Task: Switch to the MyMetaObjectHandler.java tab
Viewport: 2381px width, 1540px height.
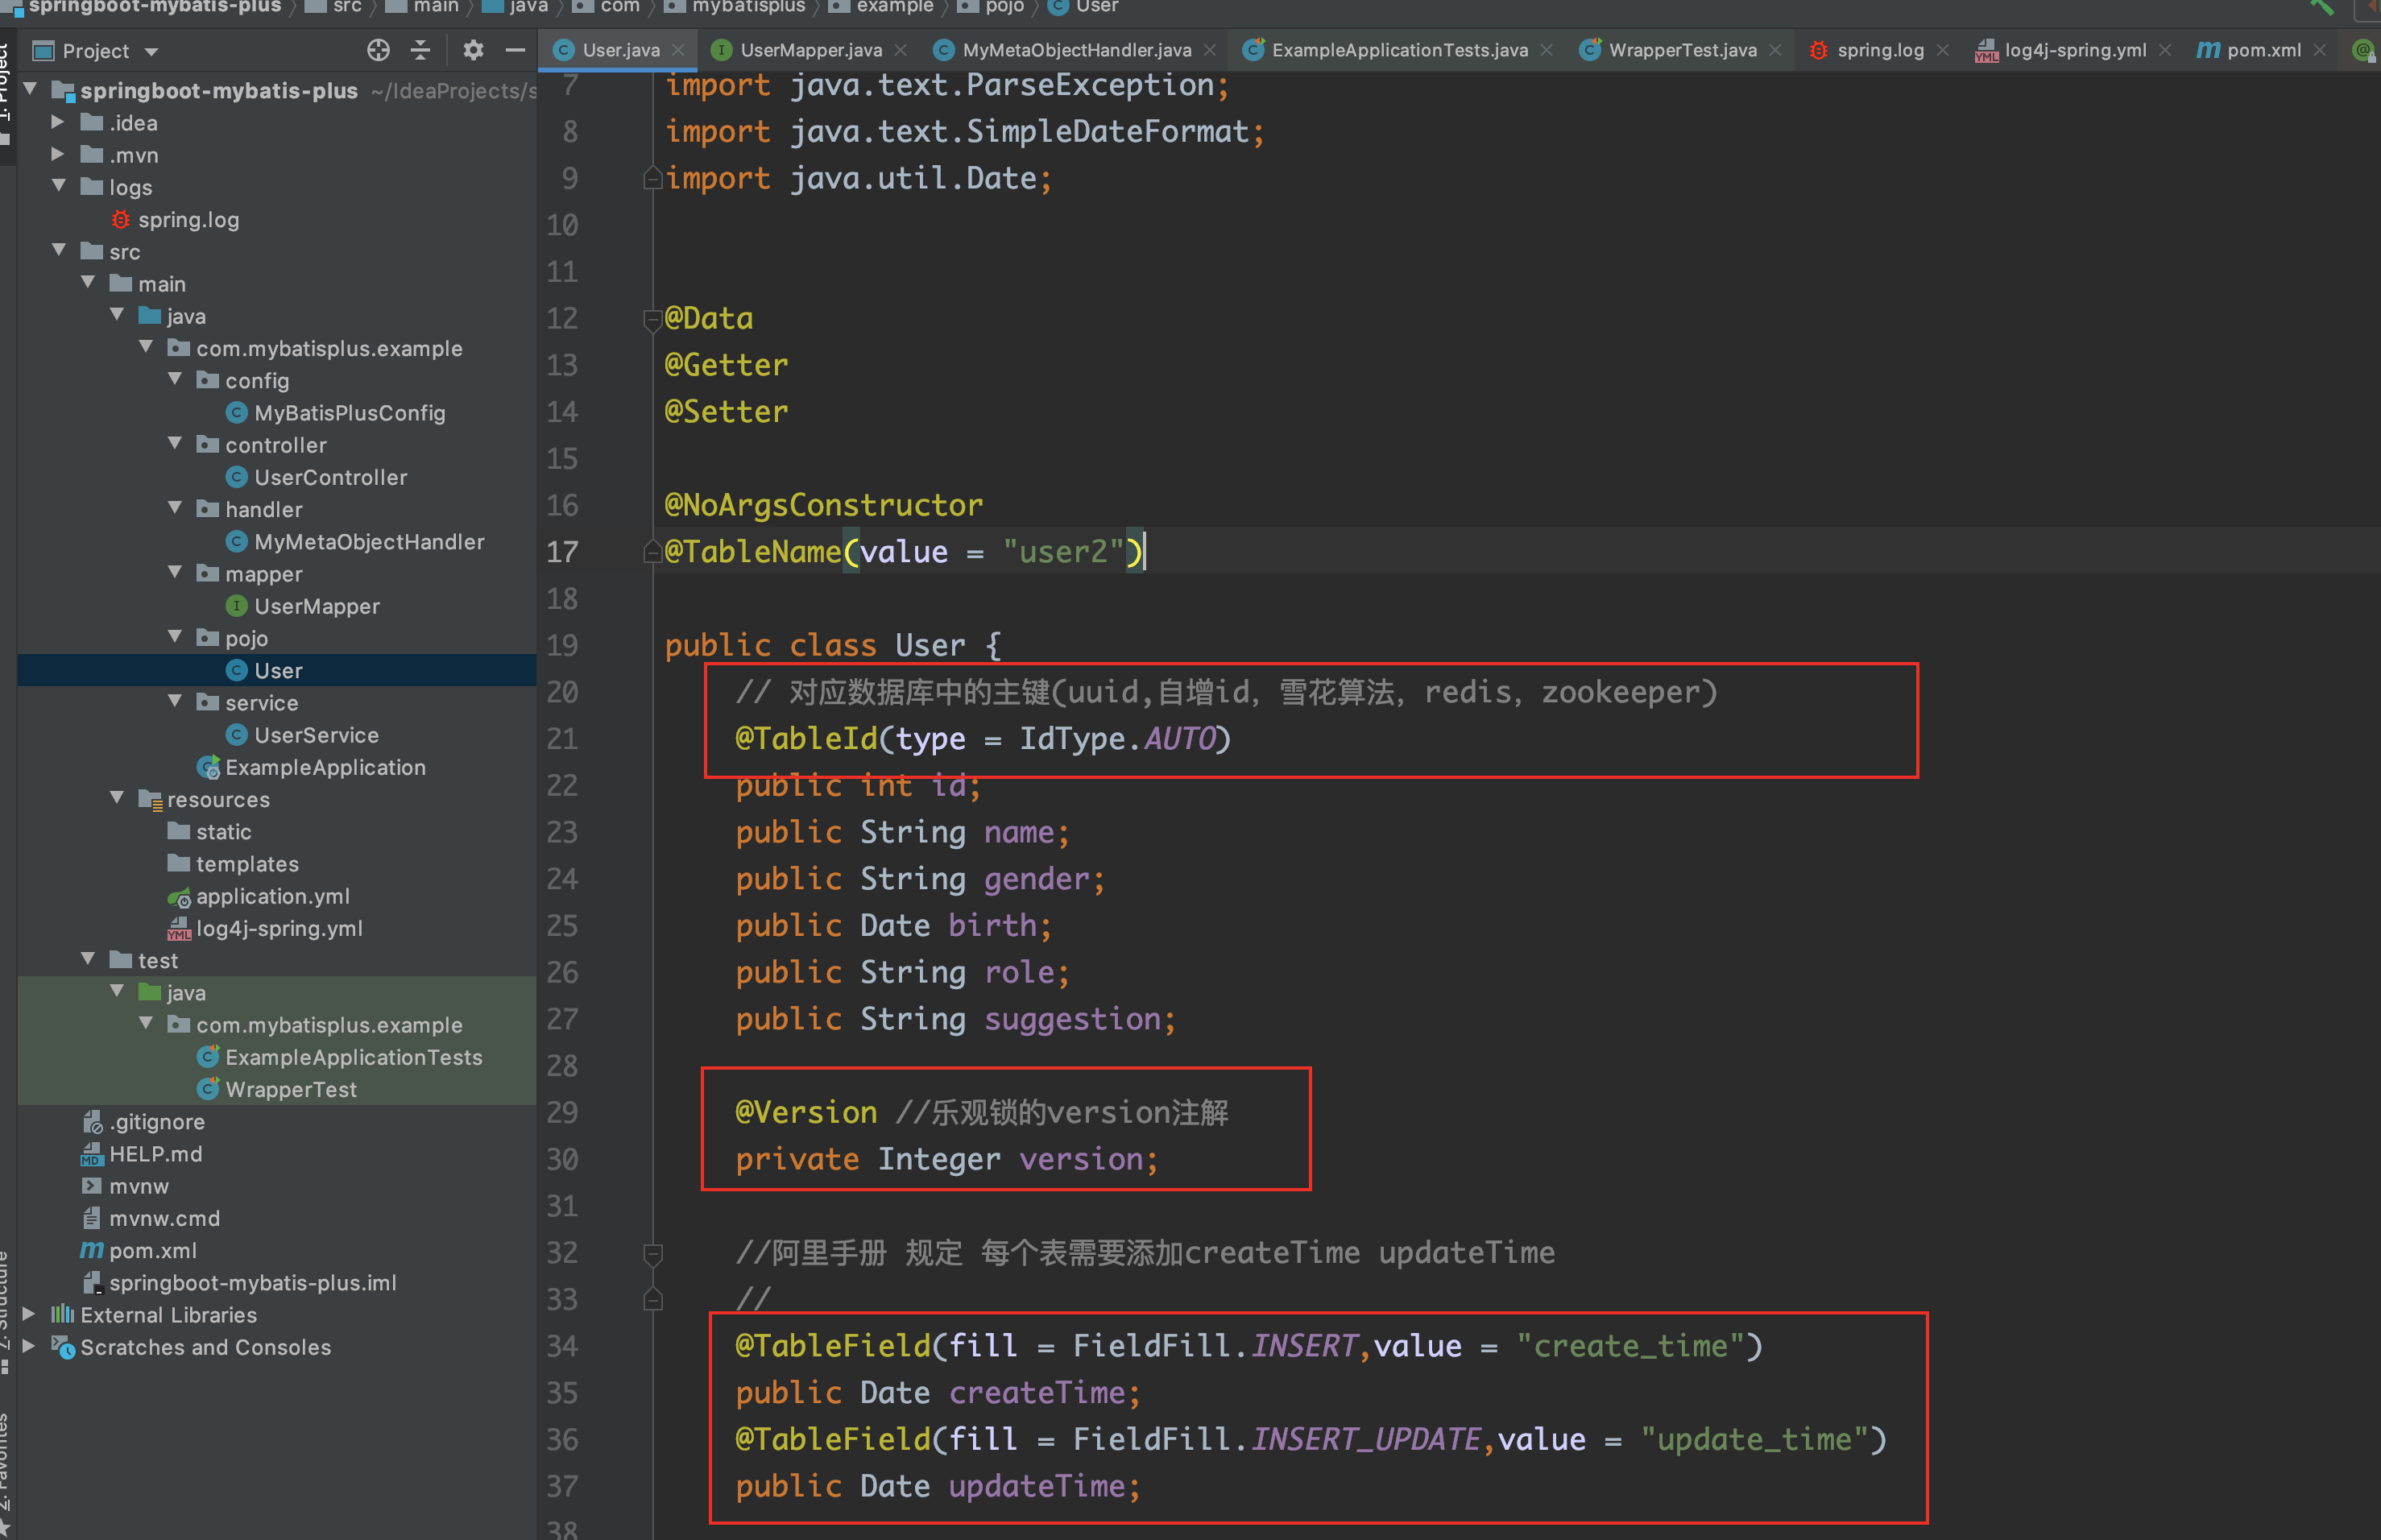Action: click(x=1076, y=50)
